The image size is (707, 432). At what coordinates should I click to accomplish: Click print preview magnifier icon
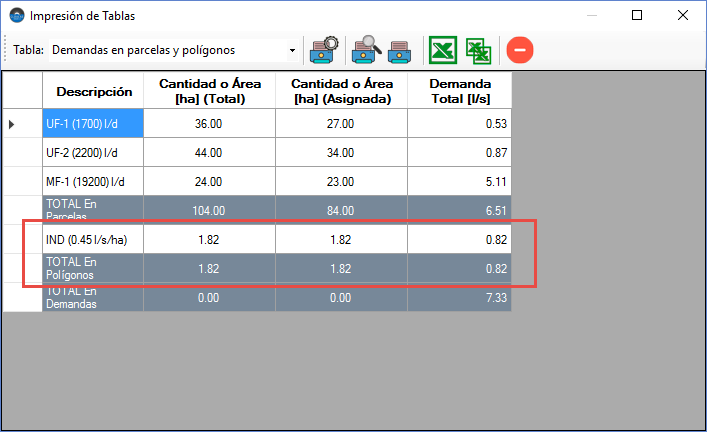367,49
